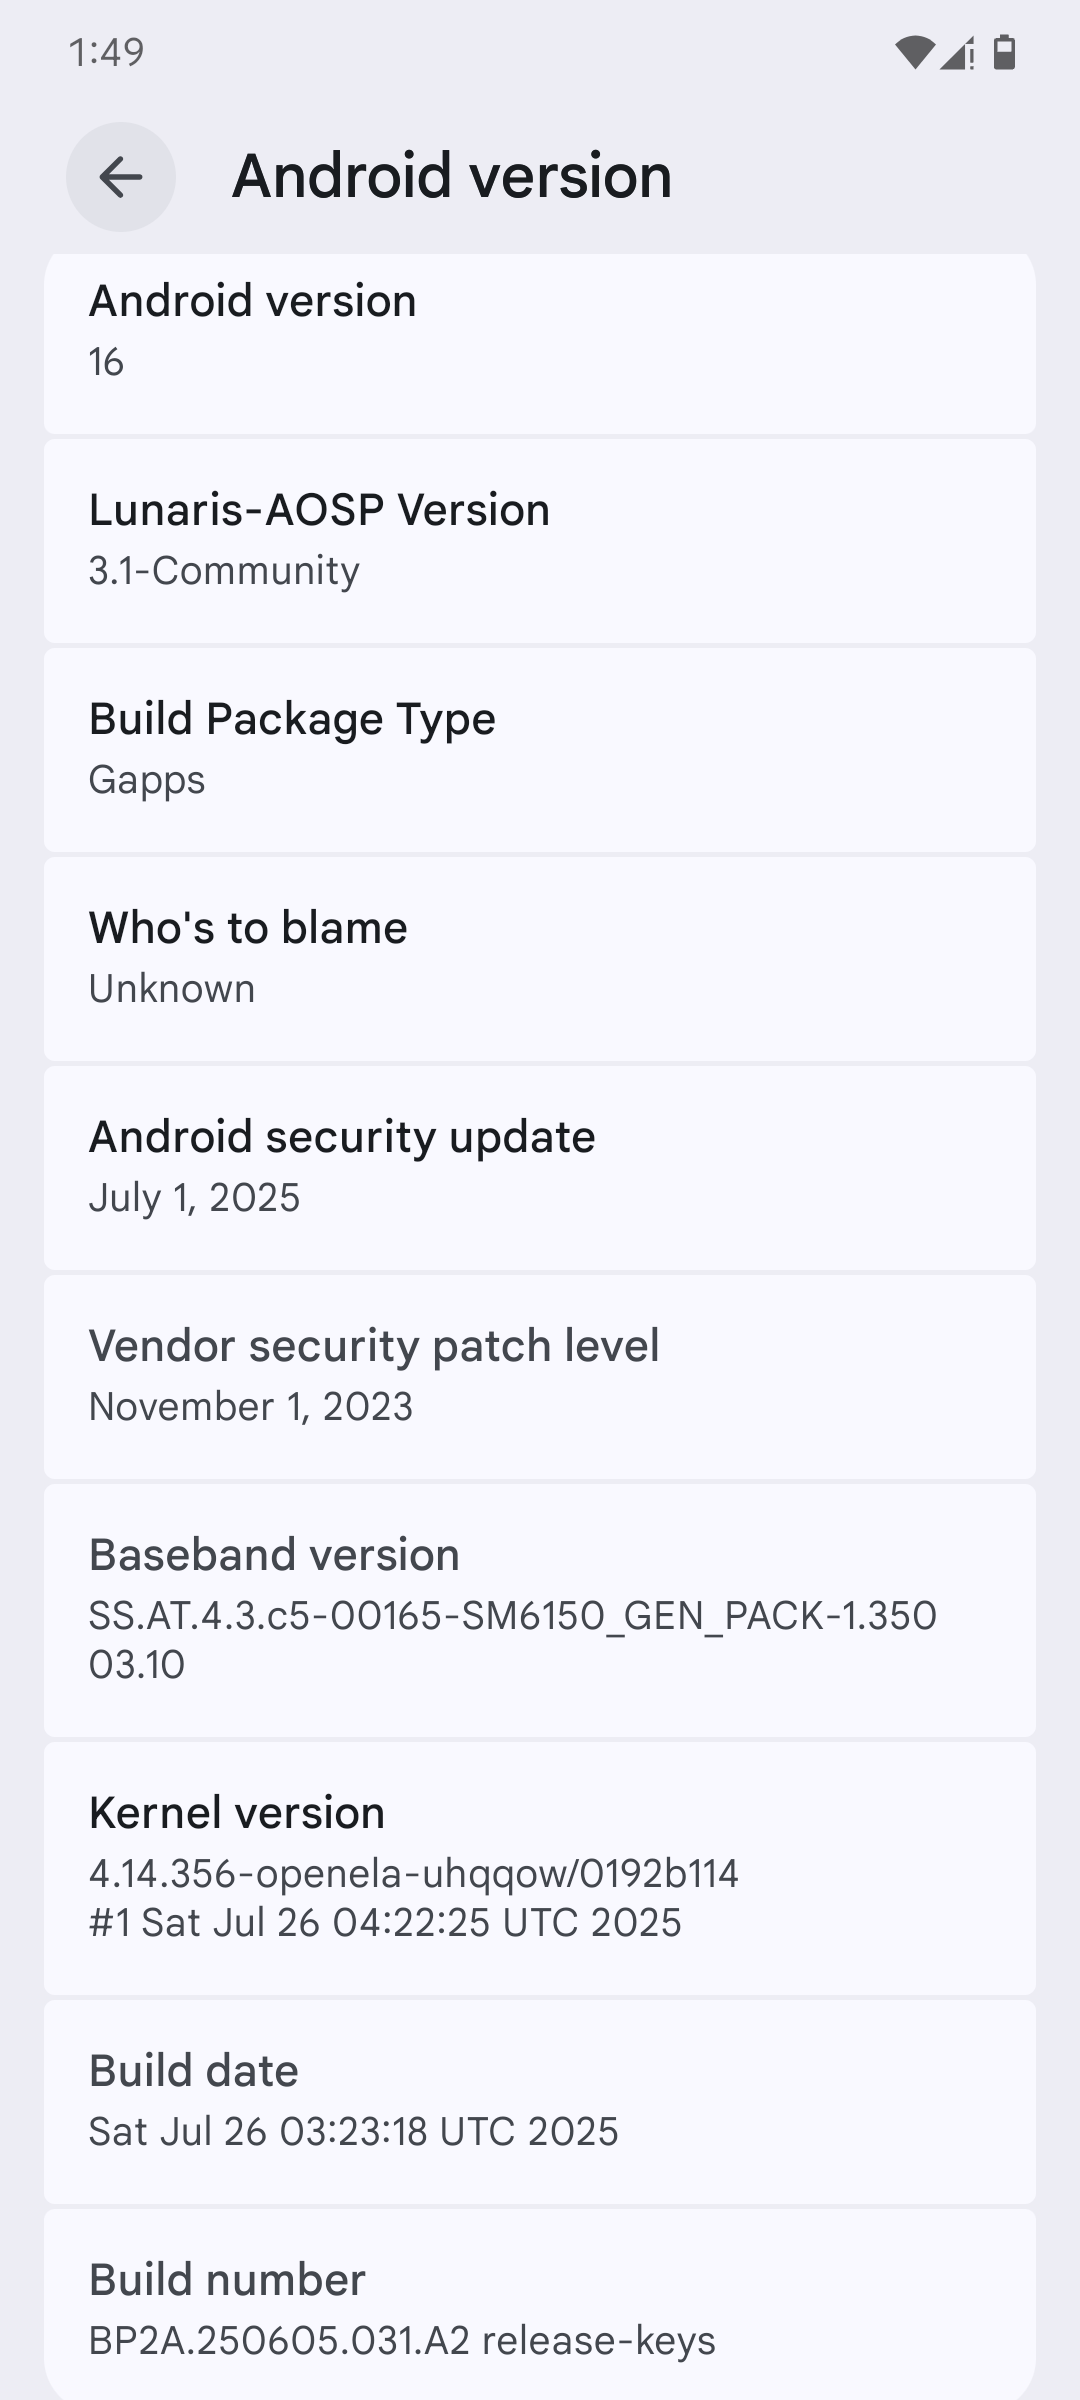
Task: Tap the Build date row
Action: click(540, 2101)
